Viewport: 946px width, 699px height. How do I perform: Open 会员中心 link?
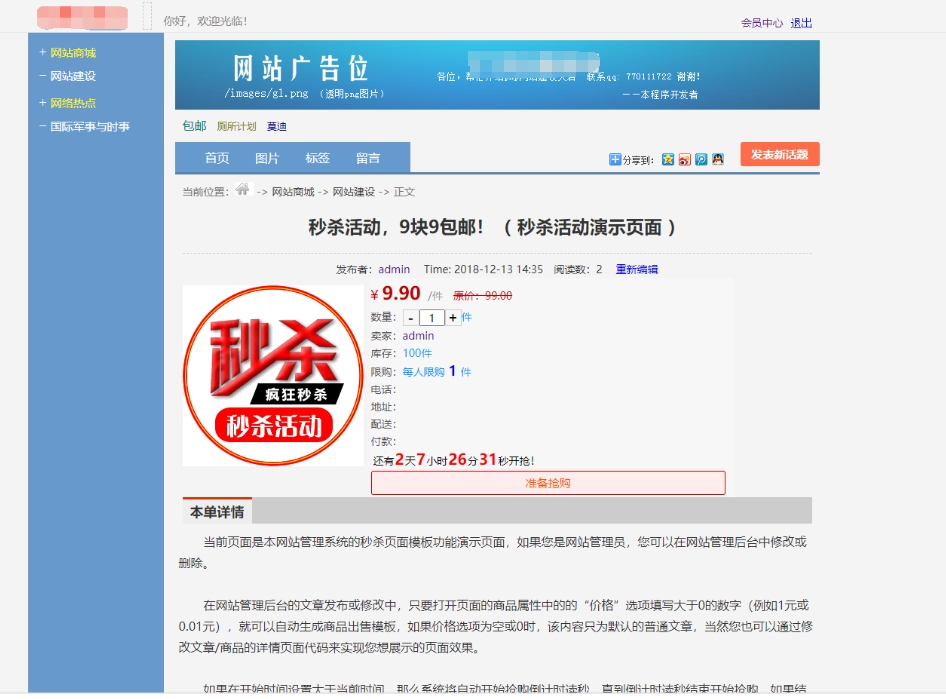[761, 23]
